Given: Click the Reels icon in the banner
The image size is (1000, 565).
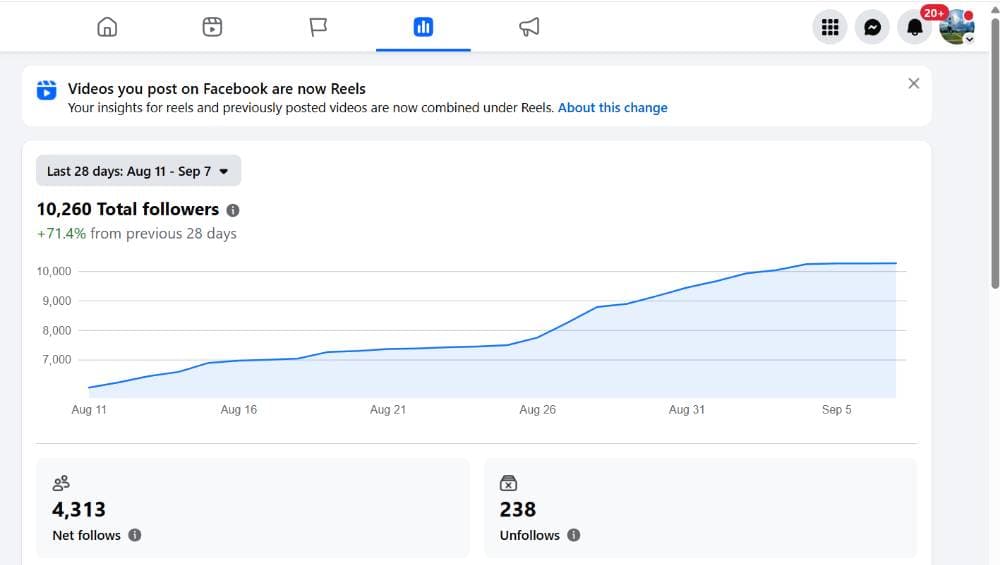Looking at the screenshot, I should (x=47, y=90).
